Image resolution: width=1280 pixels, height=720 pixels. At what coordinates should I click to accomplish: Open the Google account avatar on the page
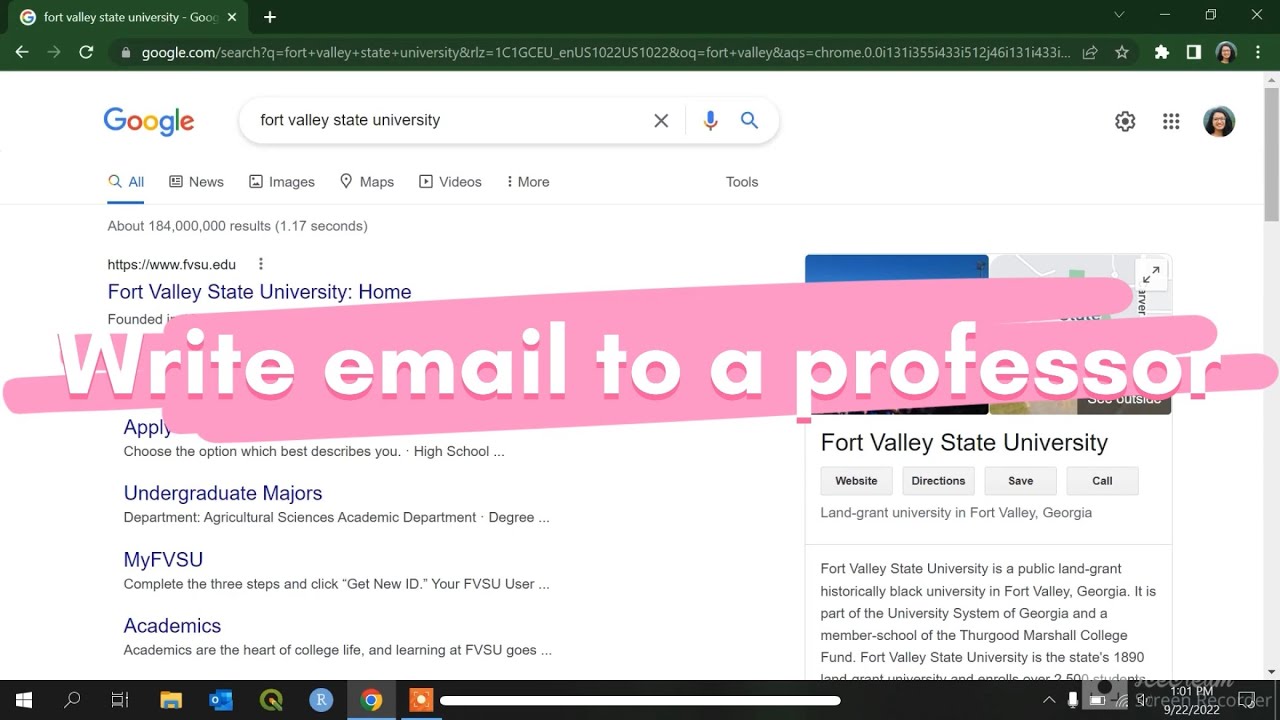(1219, 121)
